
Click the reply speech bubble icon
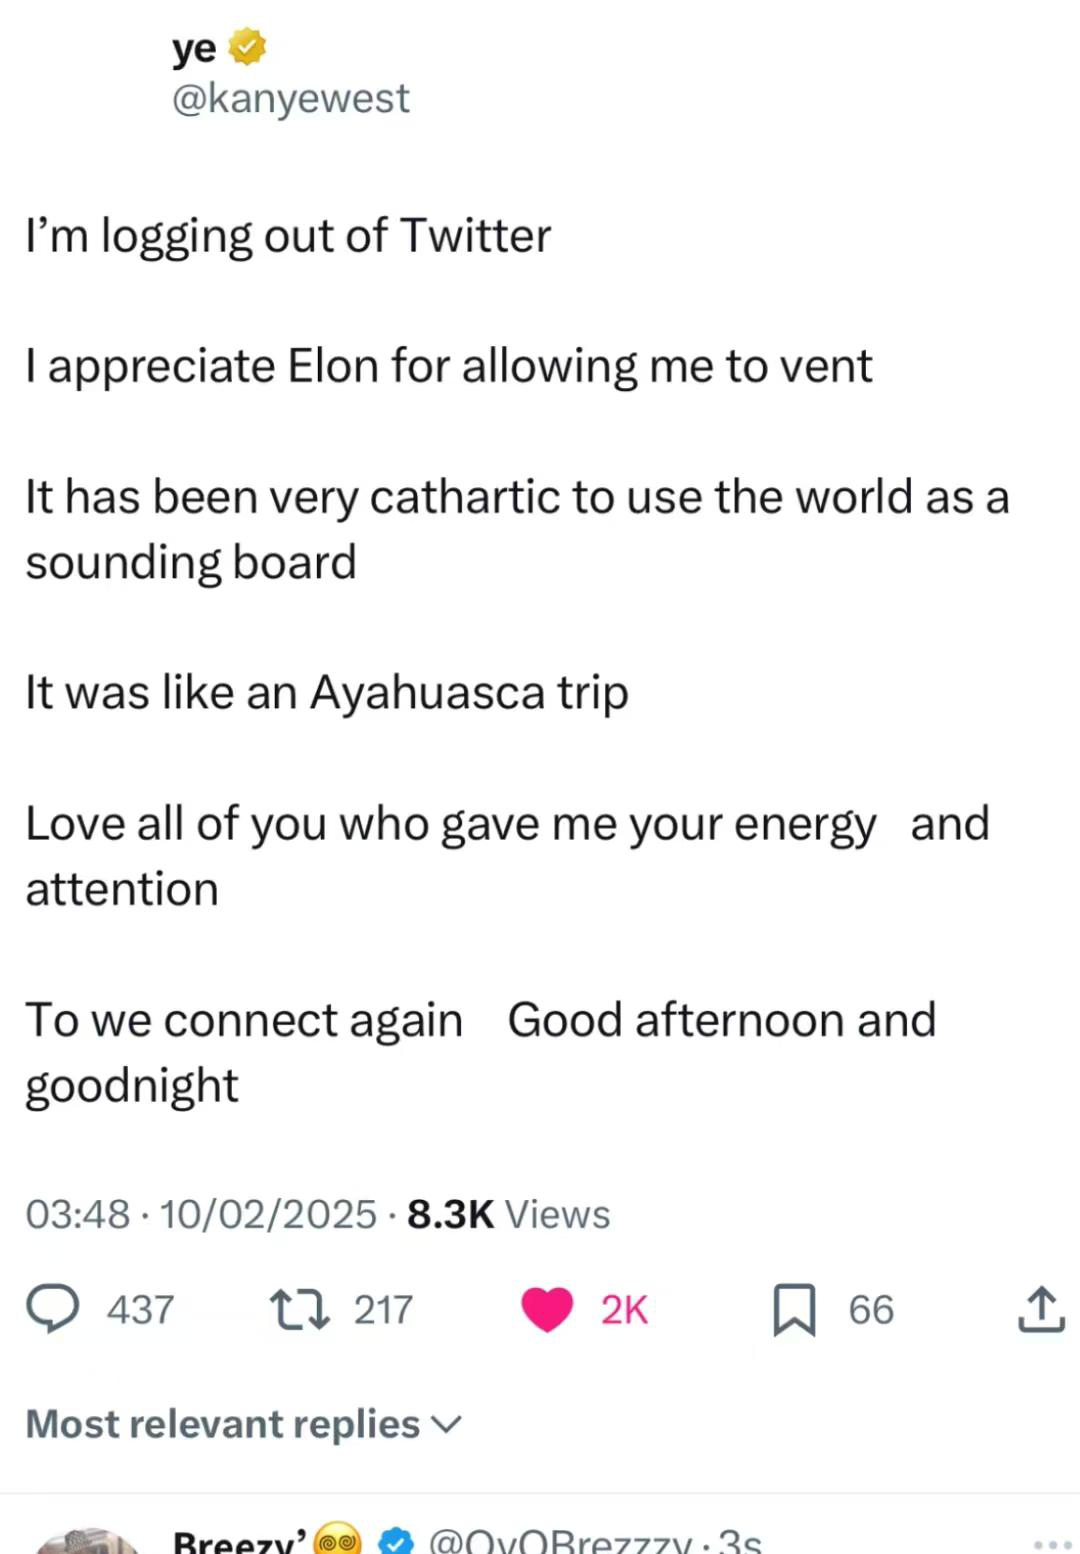pos(52,1309)
